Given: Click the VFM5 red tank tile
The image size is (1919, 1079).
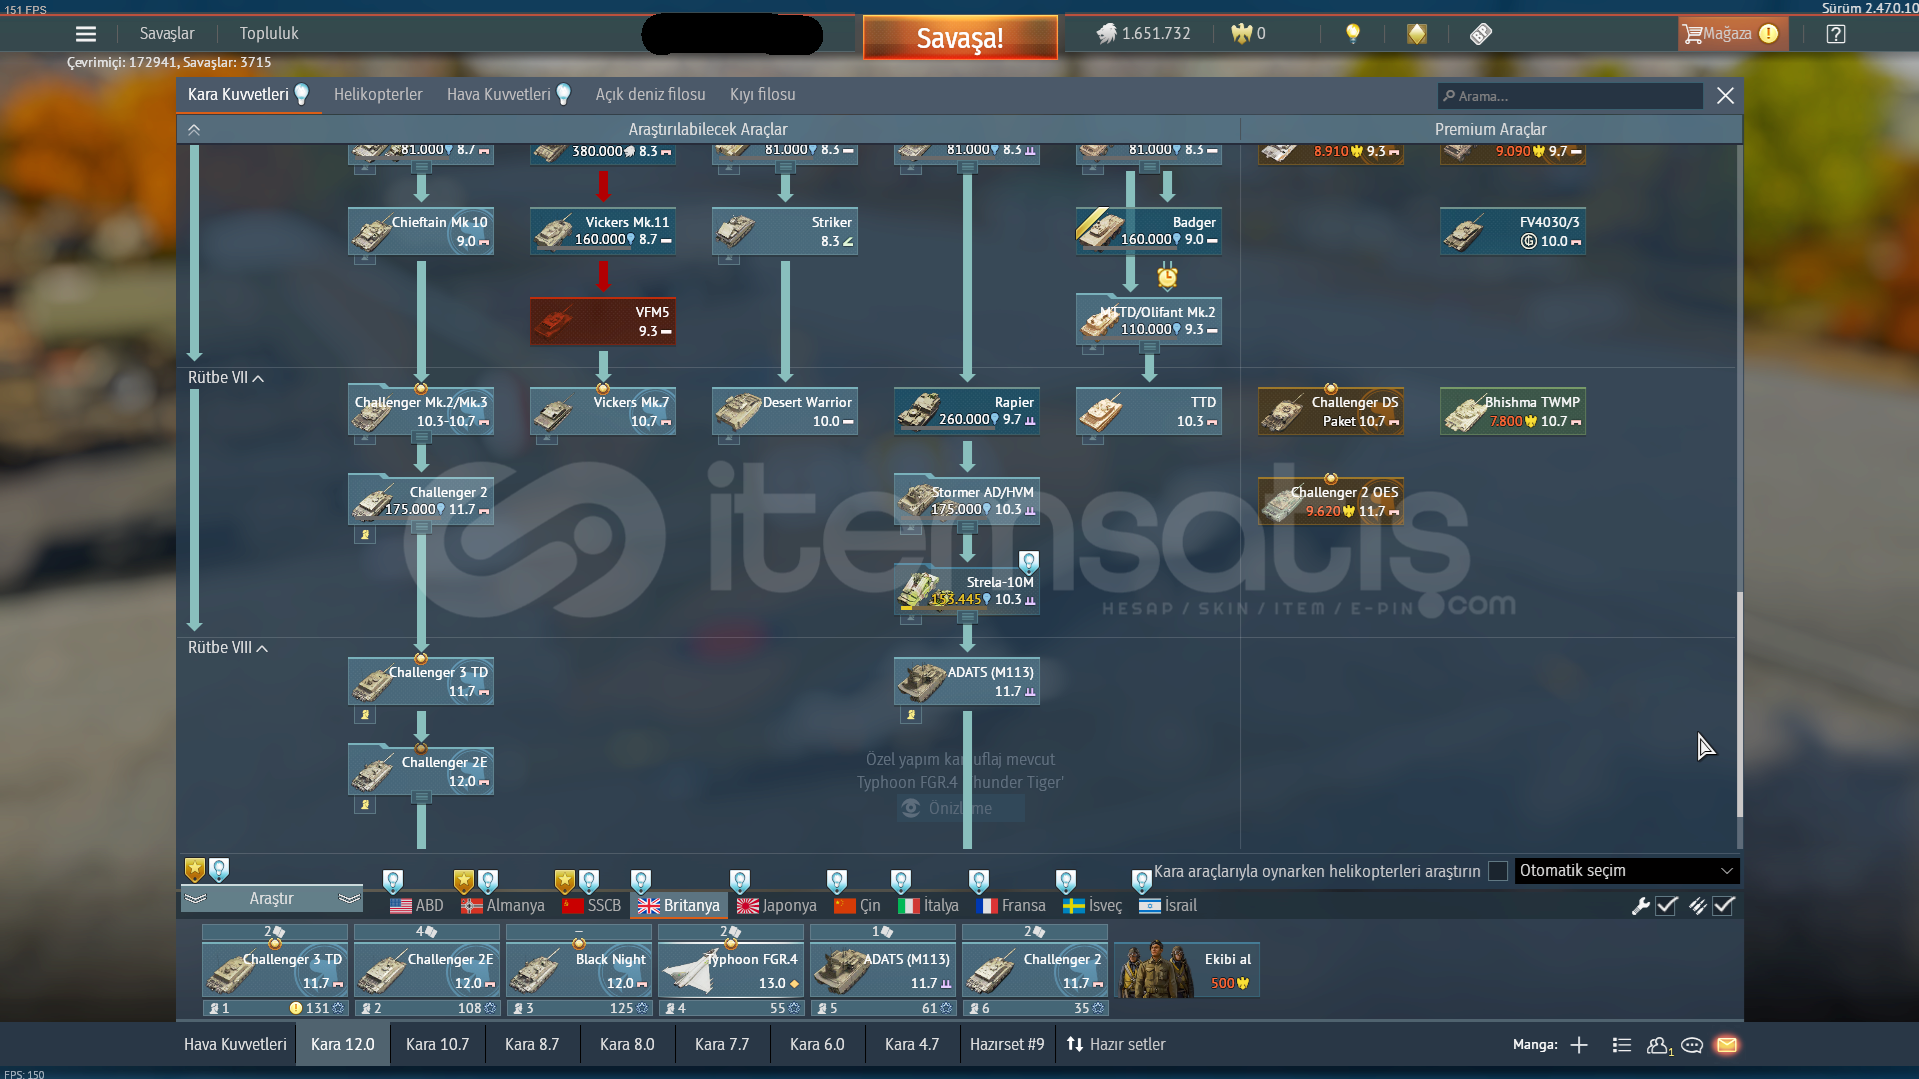Looking at the screenshot, I should (x=602, y=321).
